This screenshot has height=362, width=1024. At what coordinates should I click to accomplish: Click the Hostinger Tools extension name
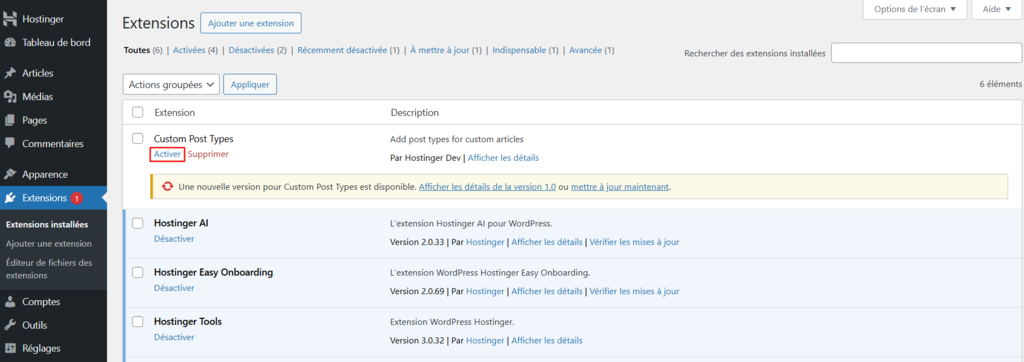188,321
